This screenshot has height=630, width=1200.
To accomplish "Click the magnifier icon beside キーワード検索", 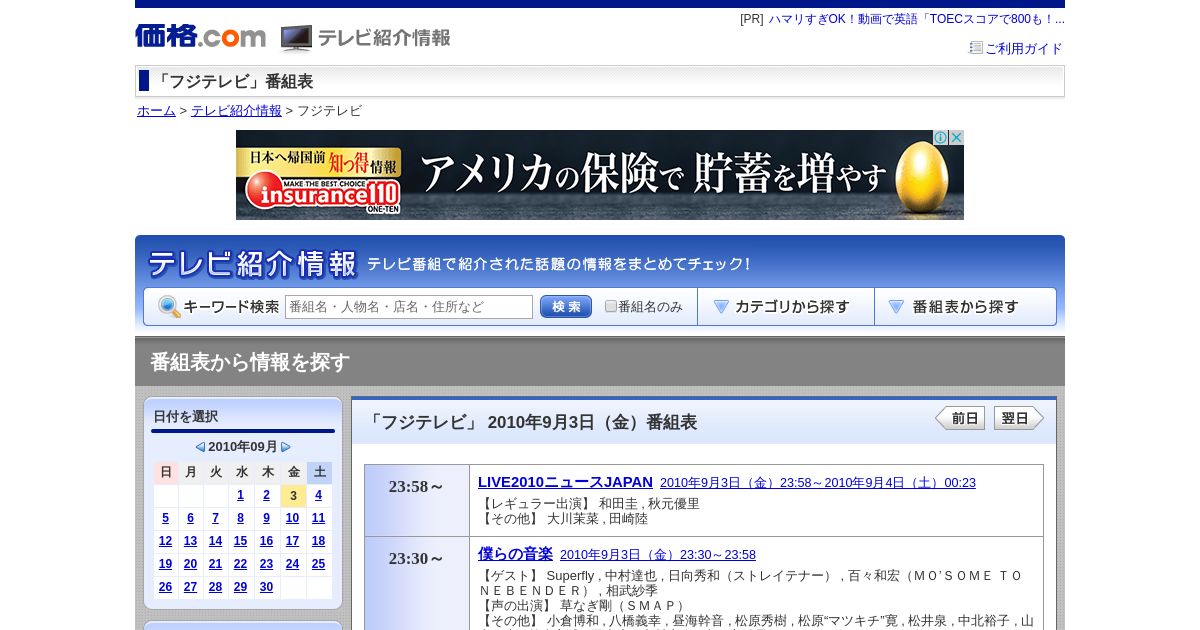I will click(x=169, y=307).
